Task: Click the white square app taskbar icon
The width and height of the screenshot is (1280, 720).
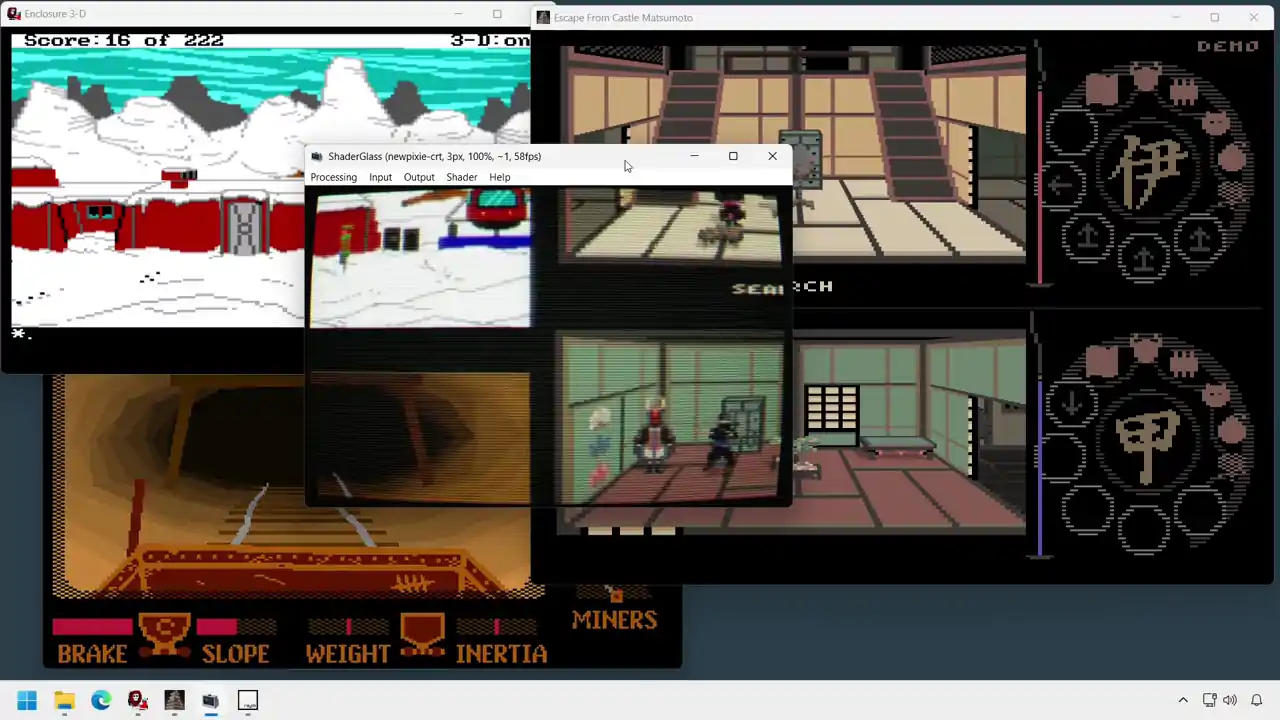Action: click(x=248, y=700)
